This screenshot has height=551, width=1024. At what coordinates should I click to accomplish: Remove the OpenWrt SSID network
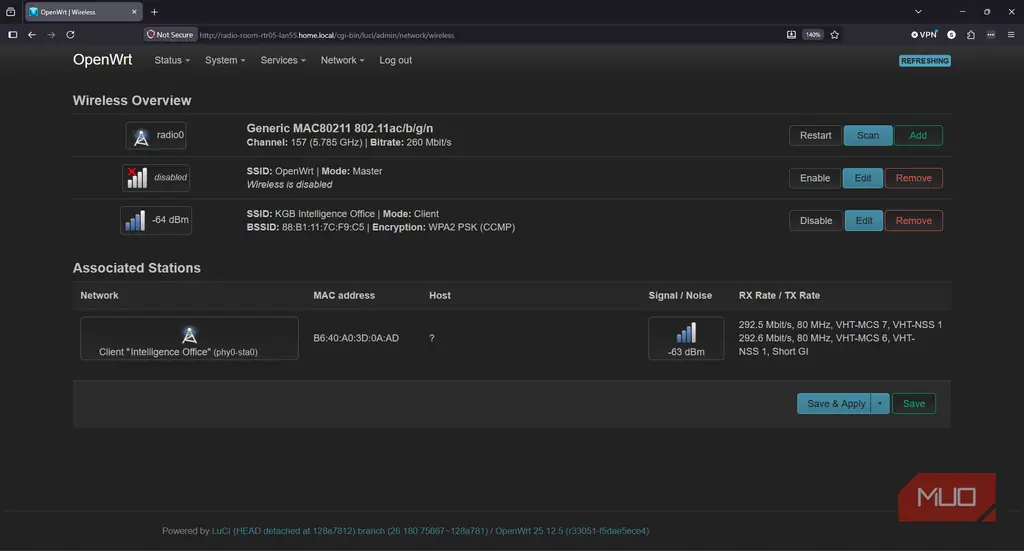pyautogui.click(x=914, y=178)
